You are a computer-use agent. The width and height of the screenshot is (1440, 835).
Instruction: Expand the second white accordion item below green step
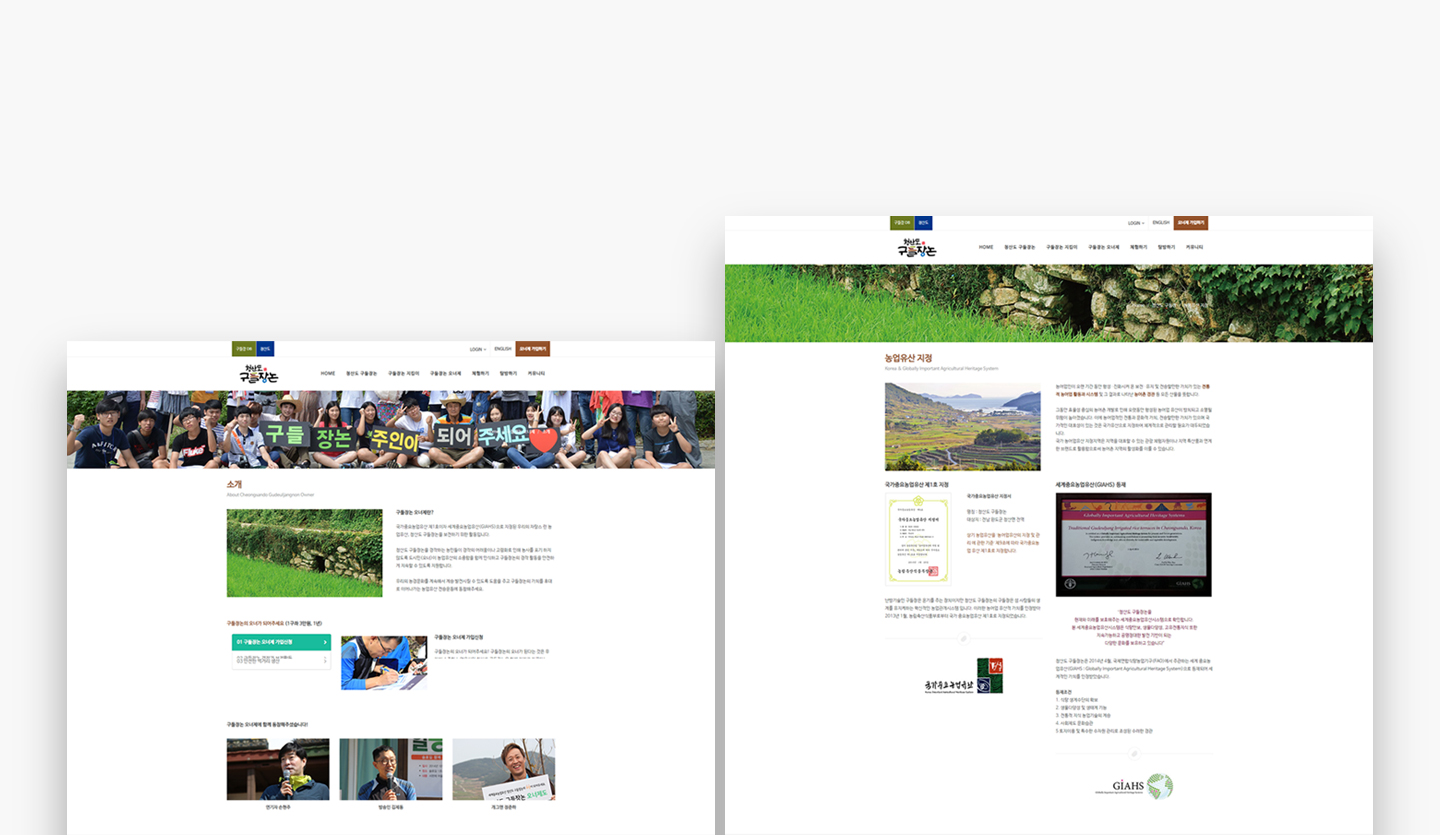(281, 660)
